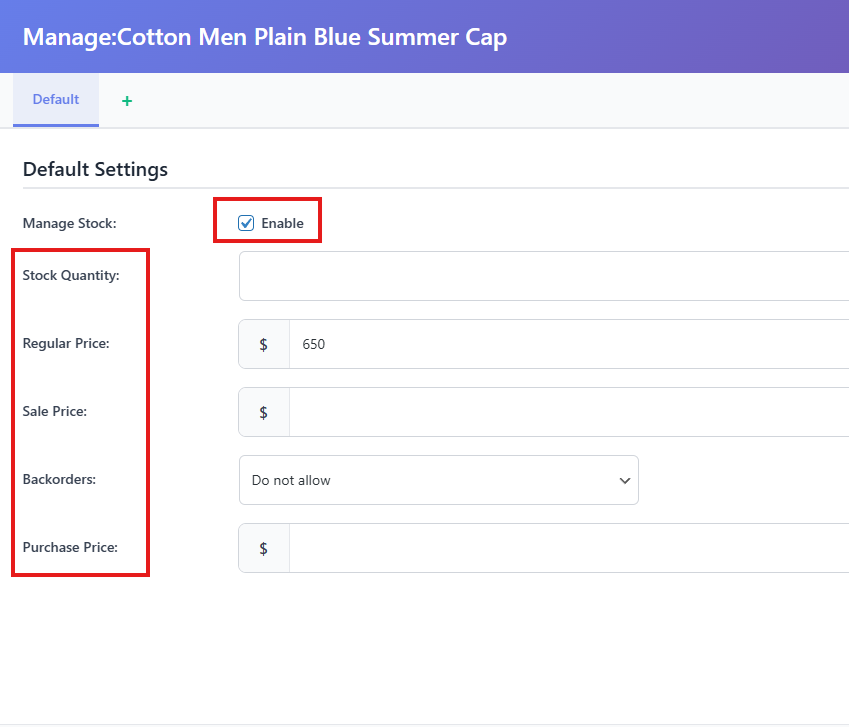Image resolution: width=849 pixels, height=727 pixels.
Task: Click the Manage Stock label
Action: 70,223
